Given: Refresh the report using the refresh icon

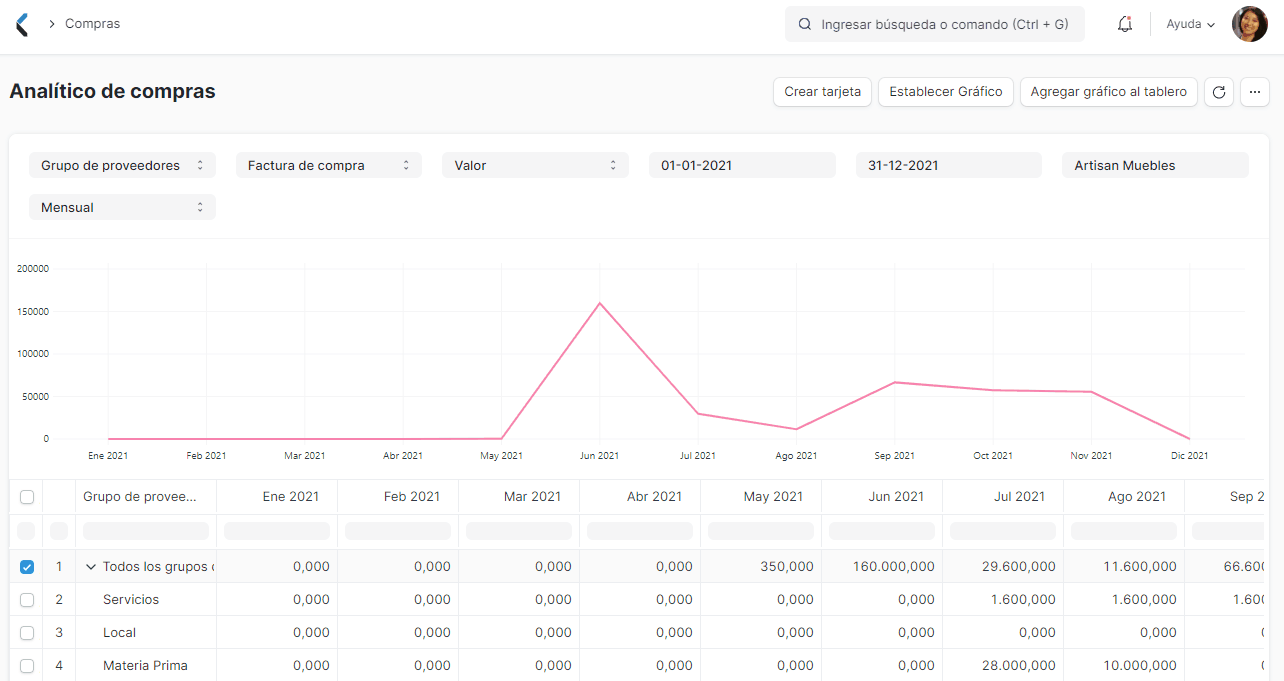Looking at the screenshot, I should pos(1219,91).
